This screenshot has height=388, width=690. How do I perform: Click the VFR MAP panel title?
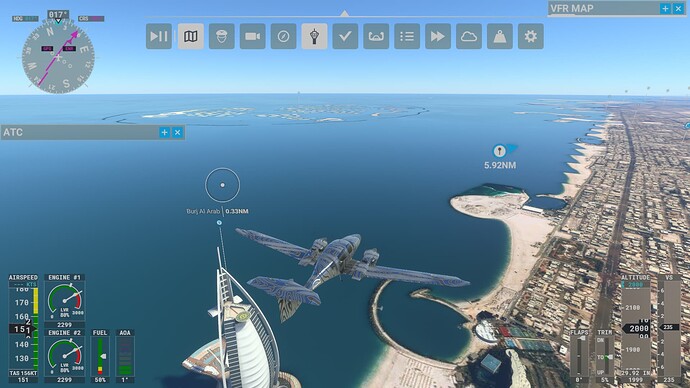click(x=572, y=8)
